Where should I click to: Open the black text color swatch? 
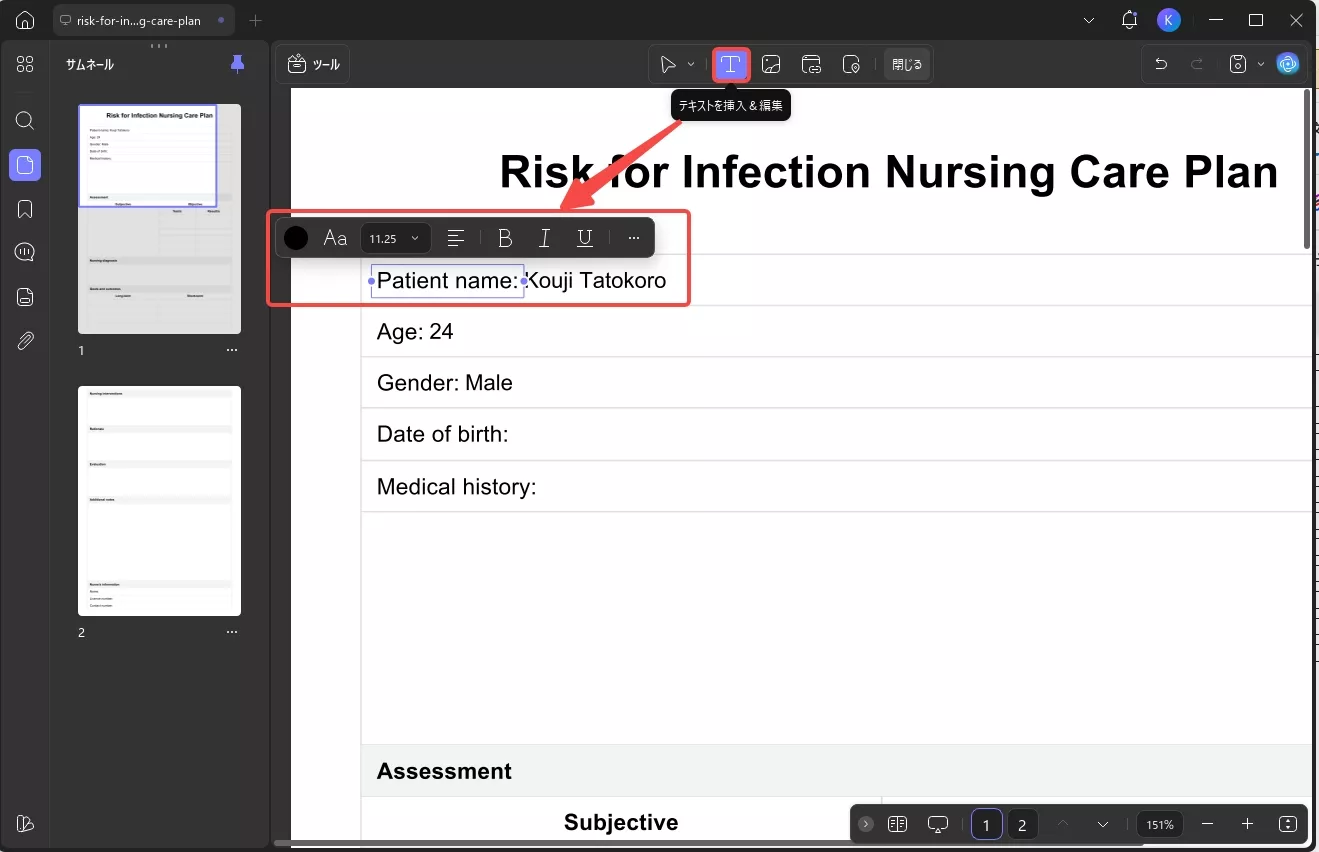click(x=296, y=238)
